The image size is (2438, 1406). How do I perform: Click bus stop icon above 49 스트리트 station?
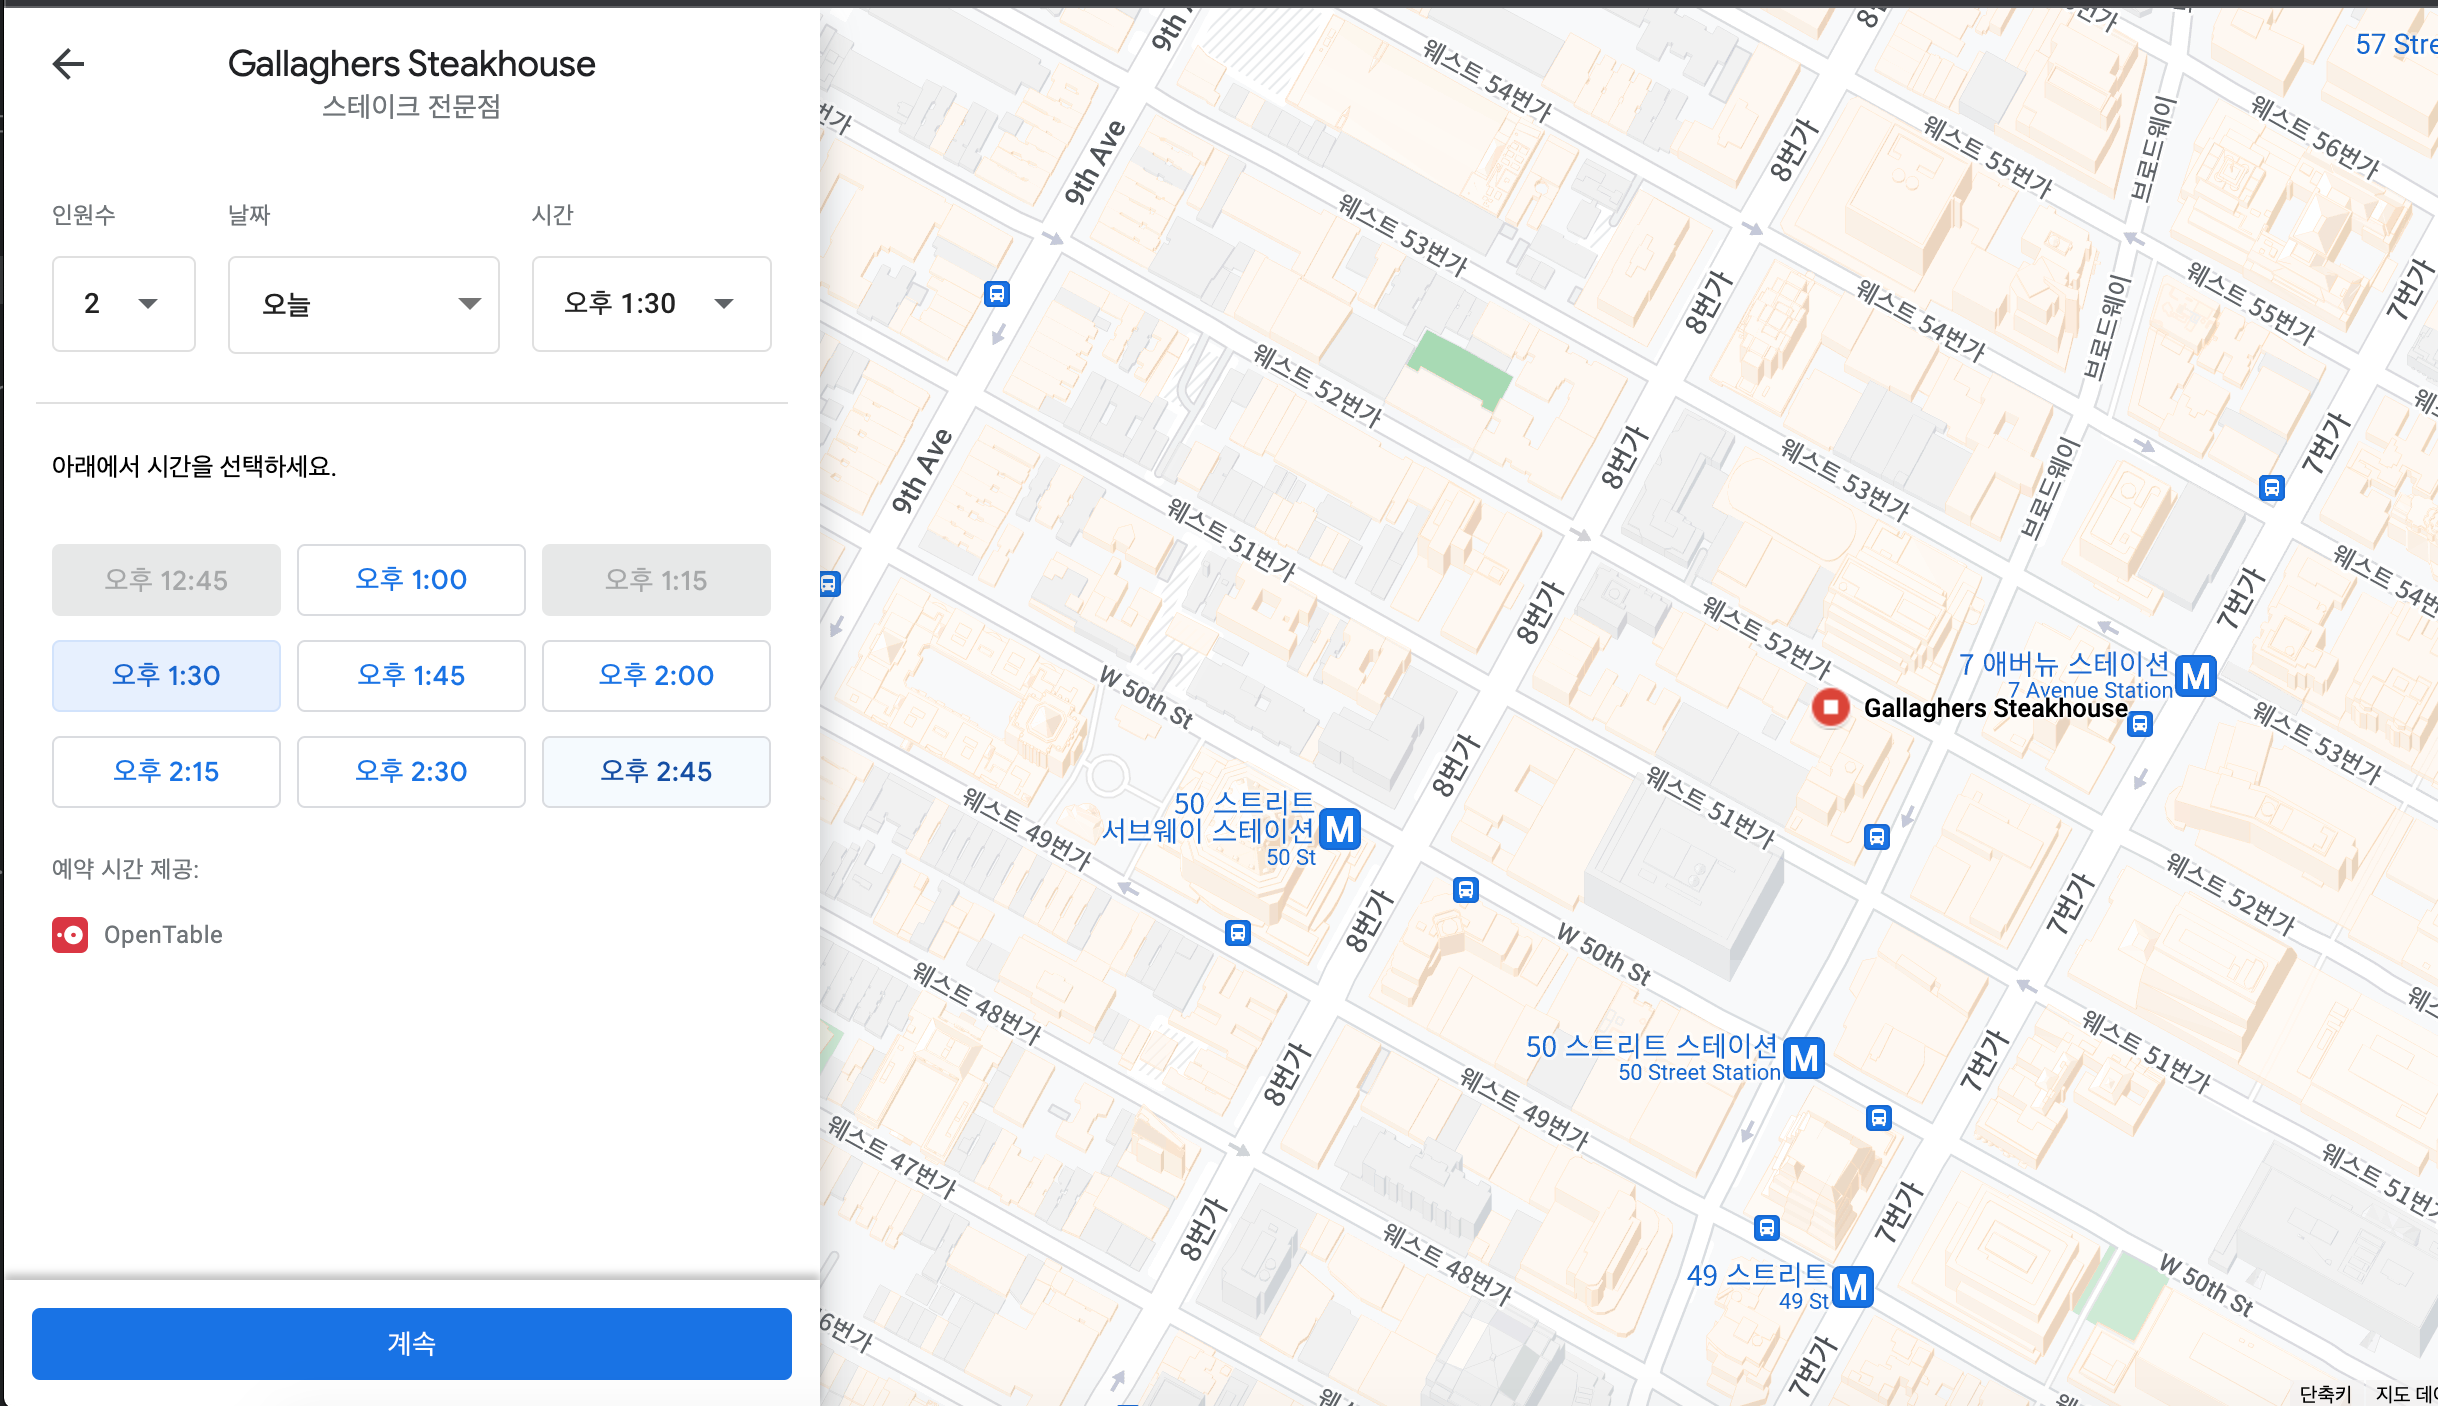(1766, 1228)
